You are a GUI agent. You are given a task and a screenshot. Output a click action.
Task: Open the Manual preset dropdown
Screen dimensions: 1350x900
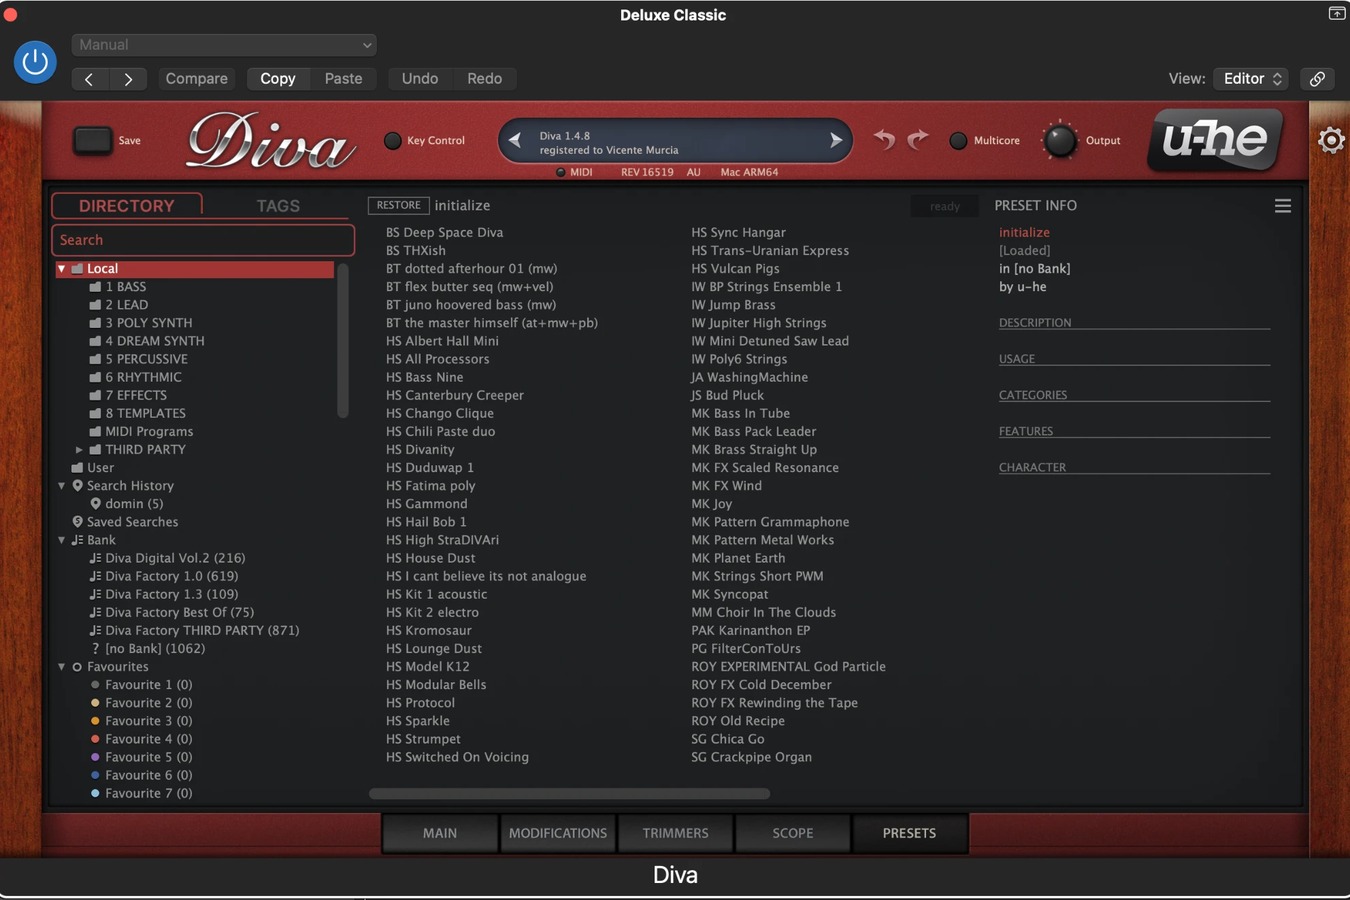[224, 45]
